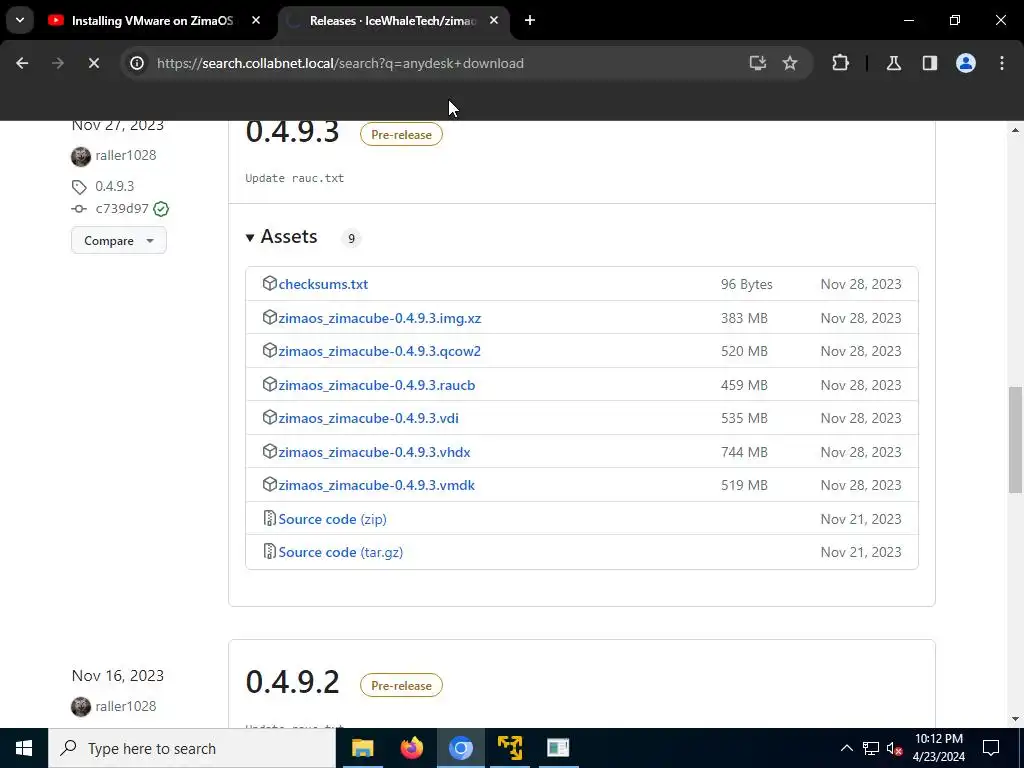Click the Pre-release badge for 0.4.9.3
This screenshot has width=1024, height=768.
(401, 135)
